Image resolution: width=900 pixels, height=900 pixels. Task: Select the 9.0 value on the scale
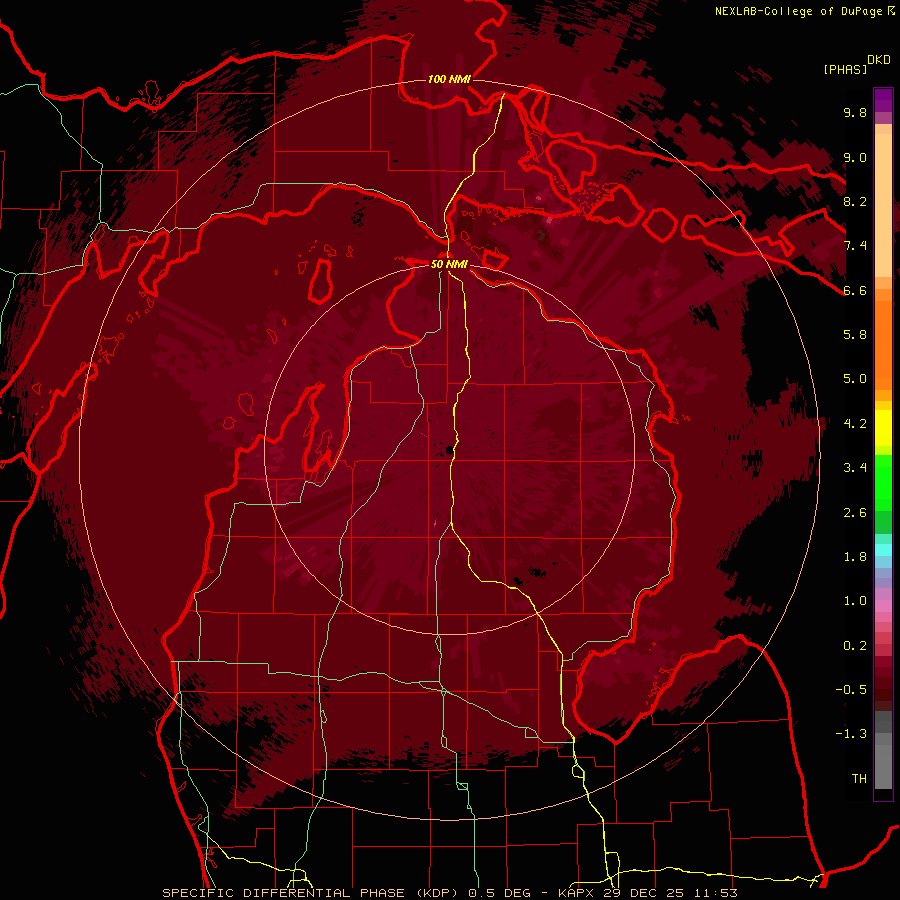tap(855, 157)
